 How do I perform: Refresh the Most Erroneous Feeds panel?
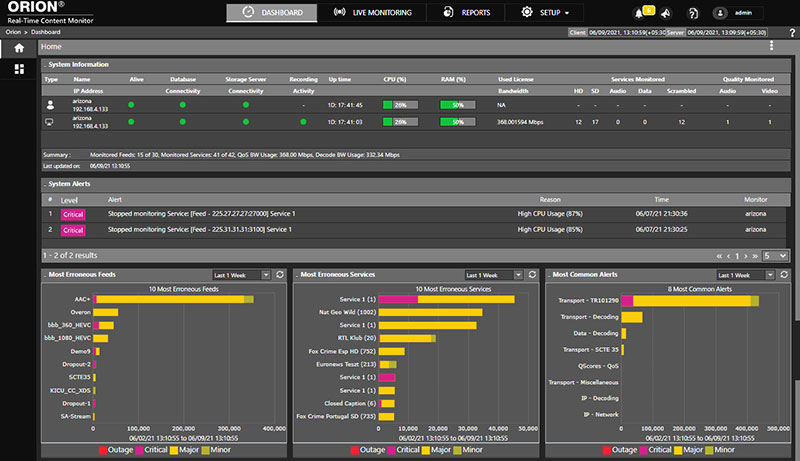point(281,274)
